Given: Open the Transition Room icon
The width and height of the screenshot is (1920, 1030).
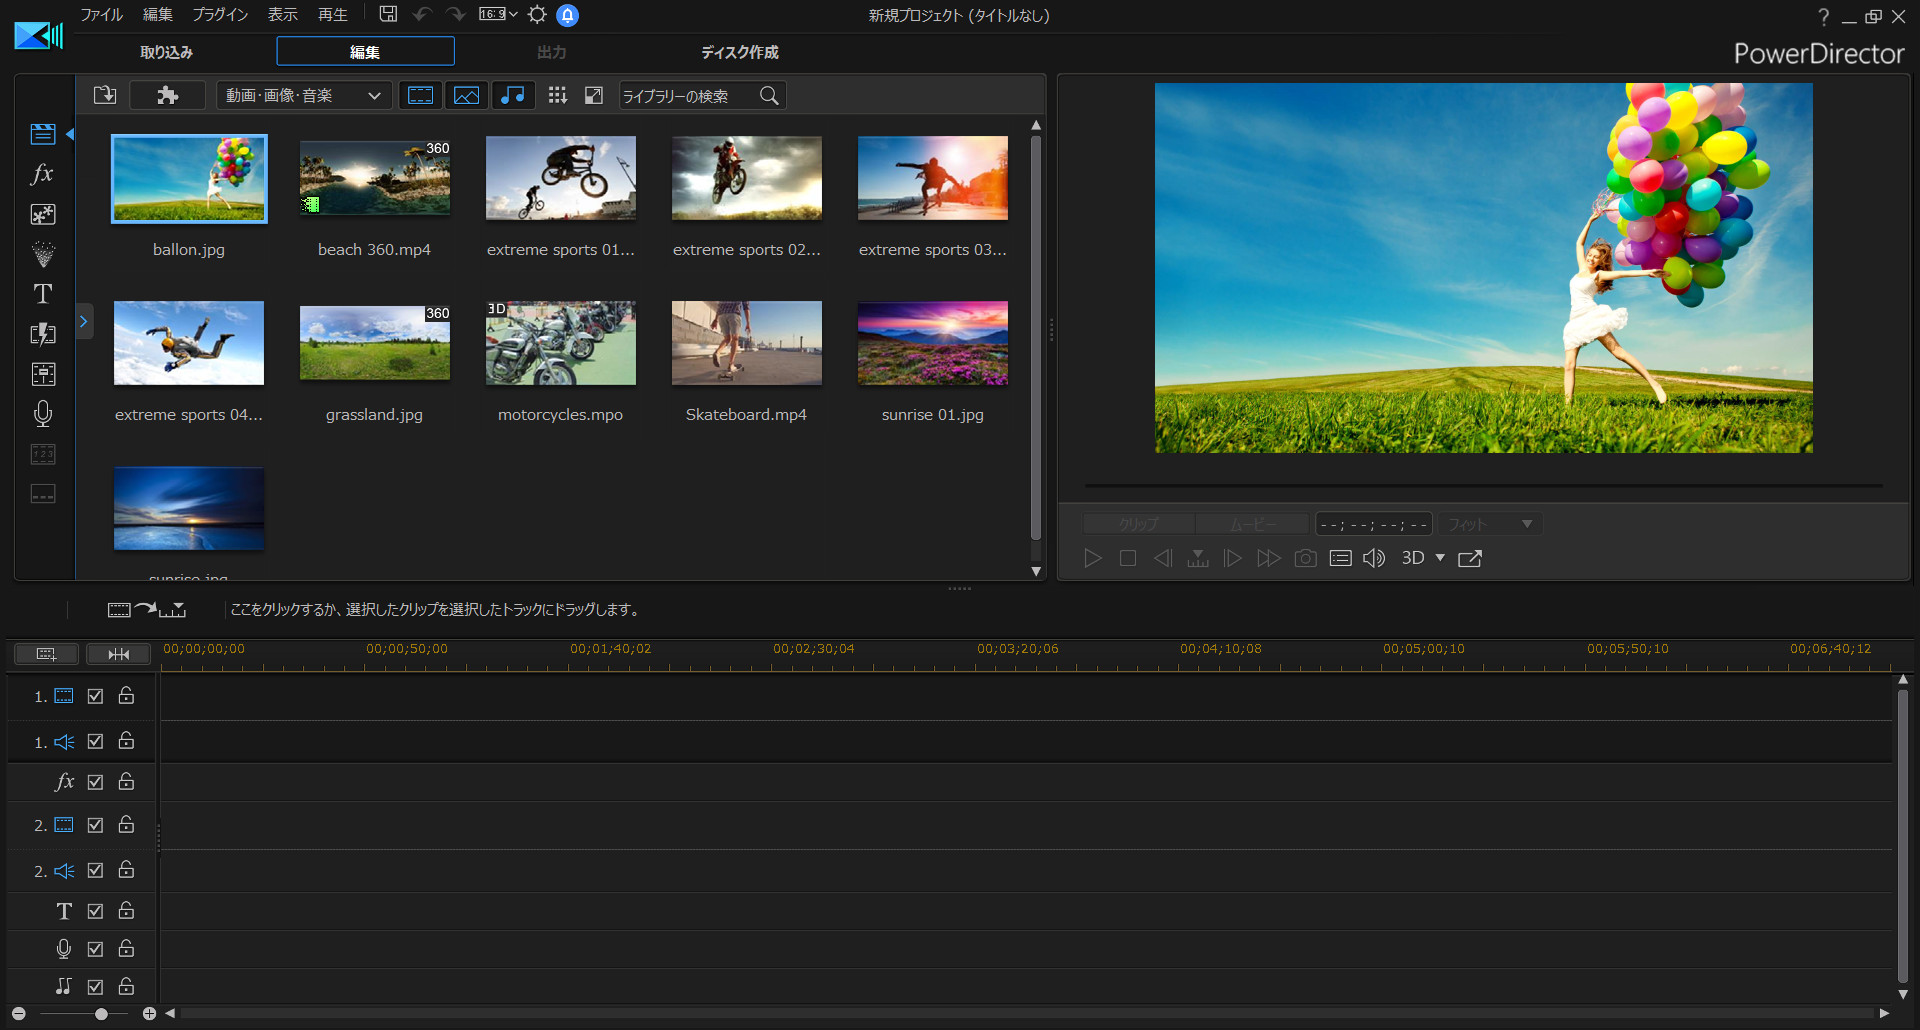Looking at the screenshot, I should coord(42,334).
